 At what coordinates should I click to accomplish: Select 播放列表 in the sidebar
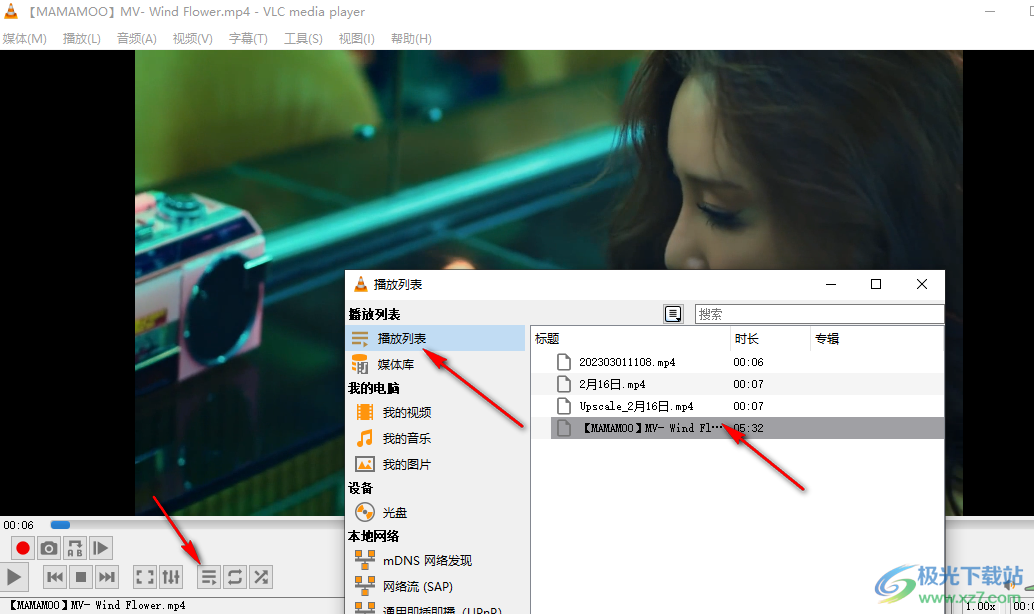point(435,338)
